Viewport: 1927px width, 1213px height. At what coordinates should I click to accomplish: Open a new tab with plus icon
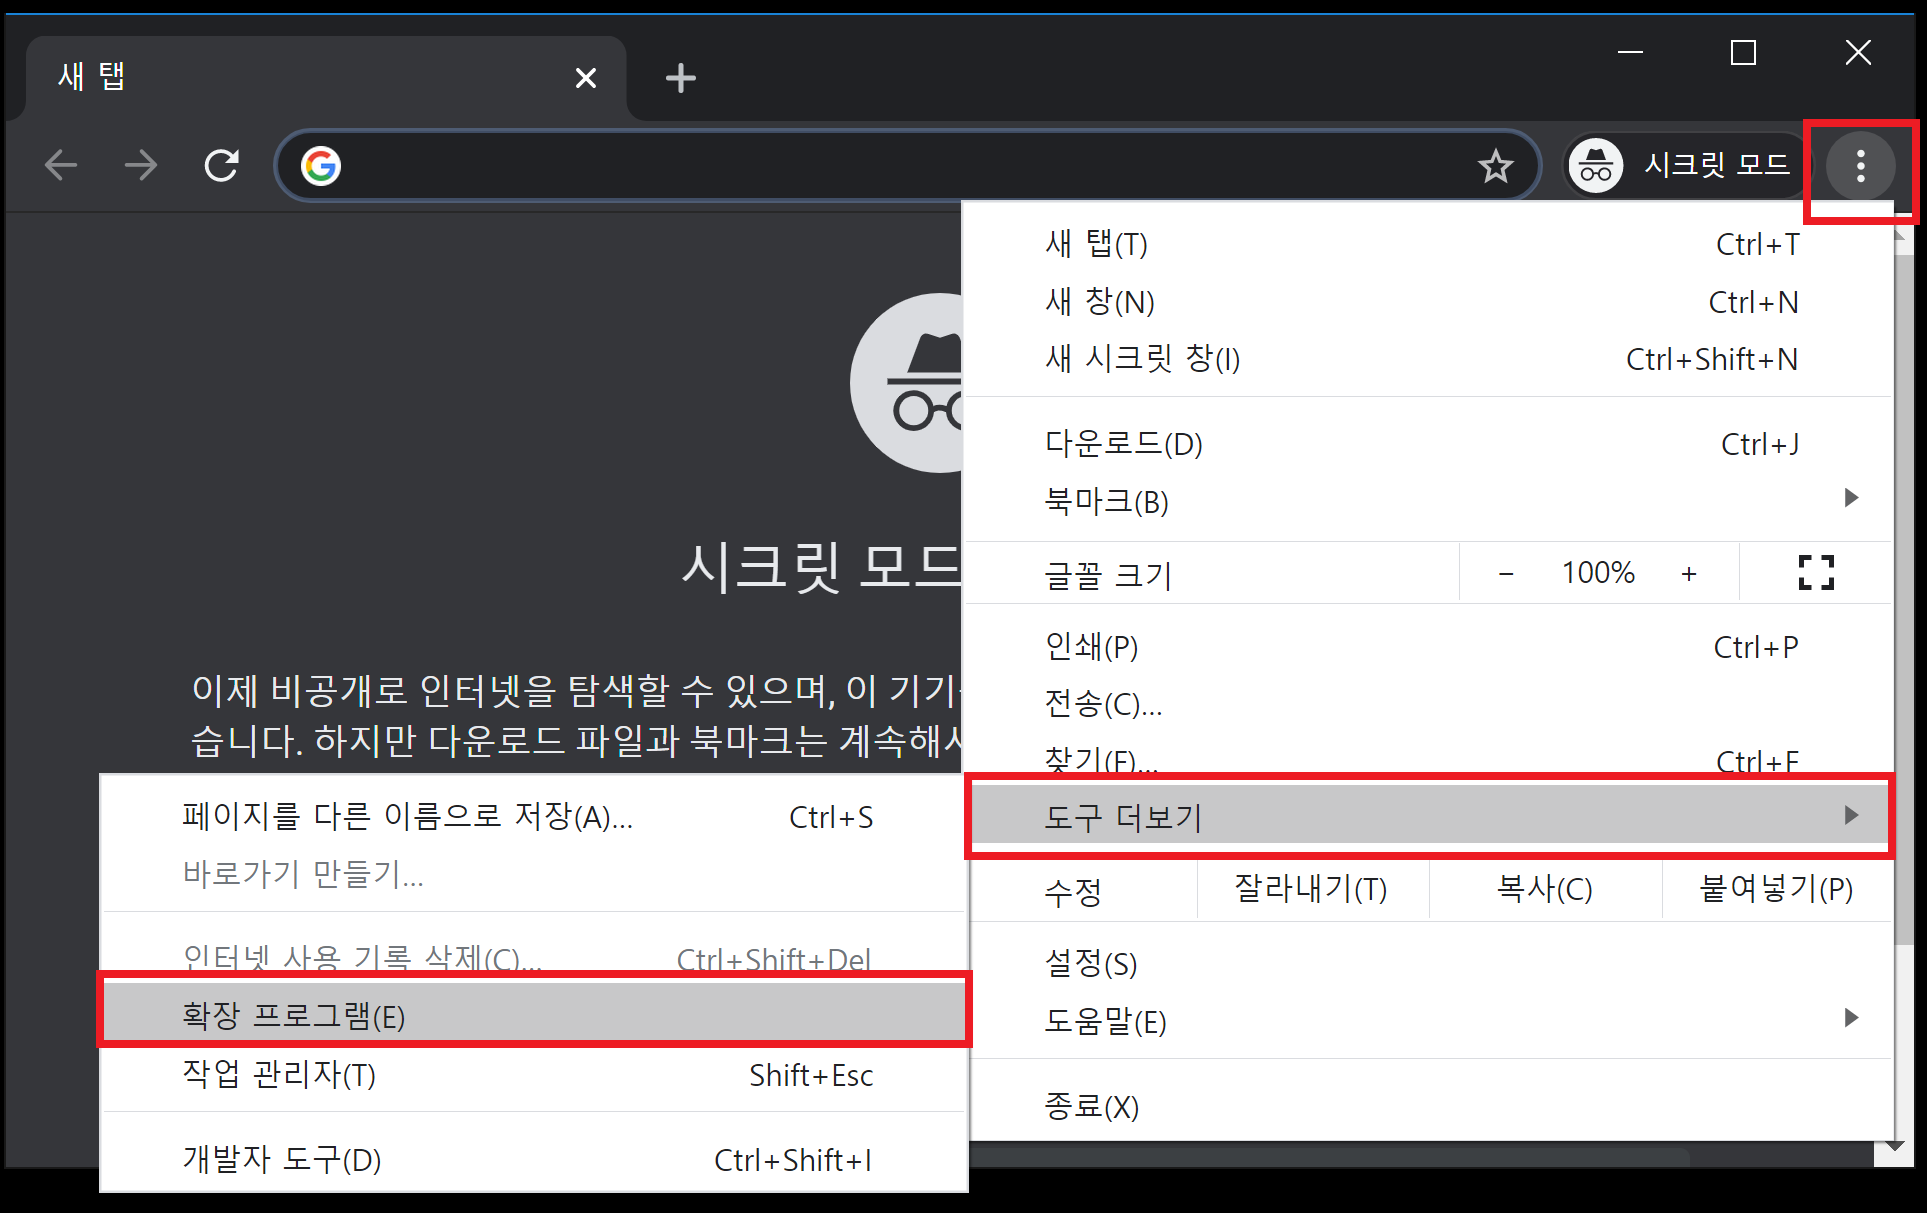pyautogui.click(x=681, y=78)
